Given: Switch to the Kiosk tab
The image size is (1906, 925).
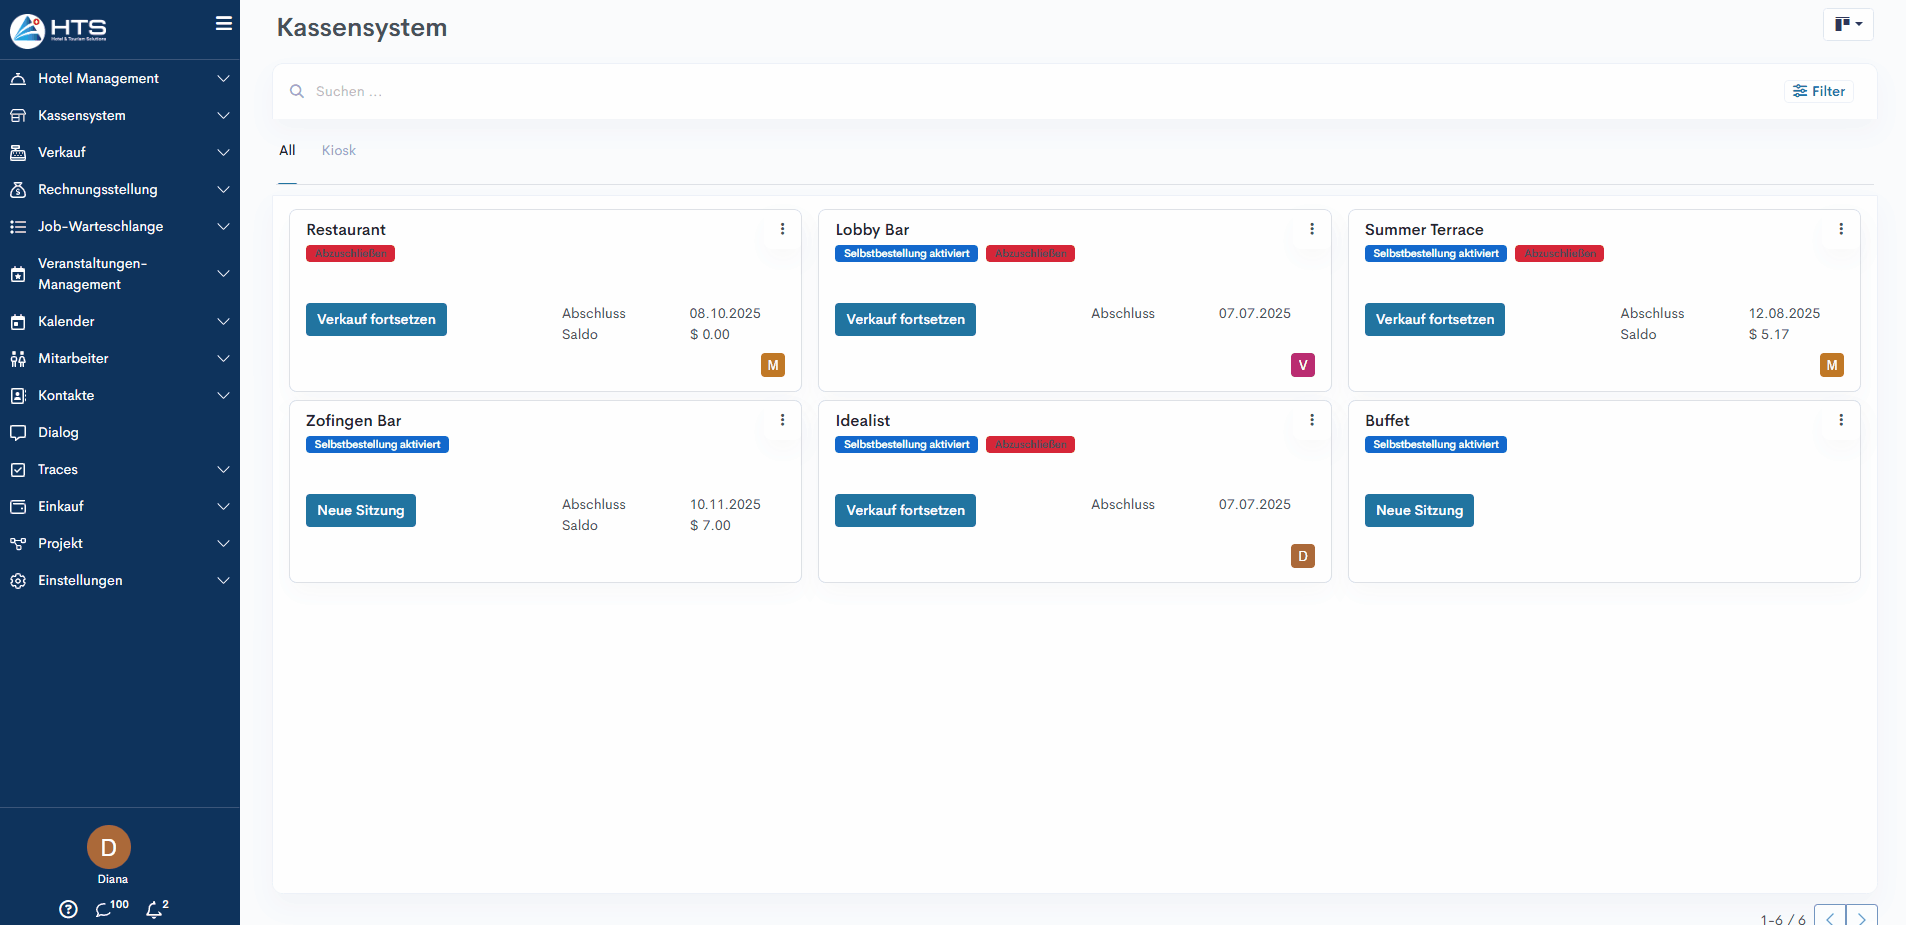Looking at the screenshot, I should click(338, 150).
